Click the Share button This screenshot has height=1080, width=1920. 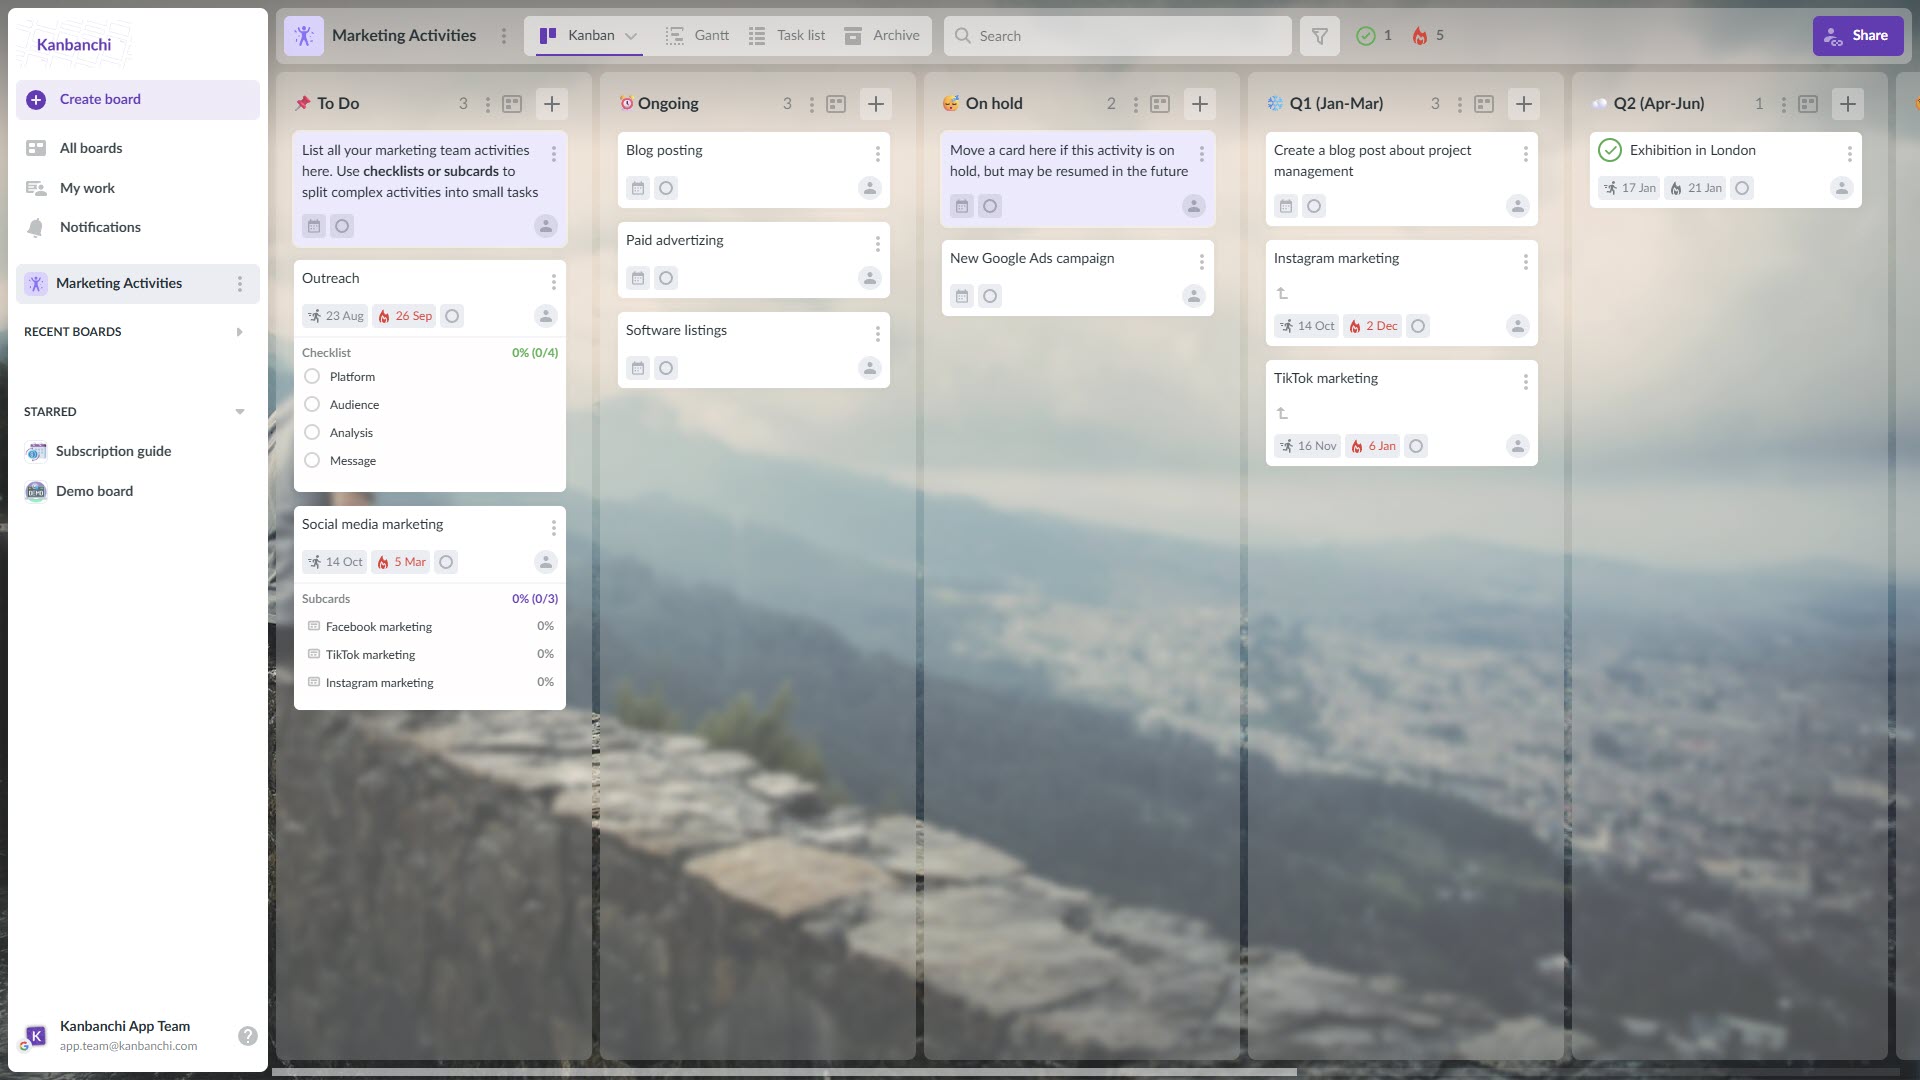point(1857,35)
